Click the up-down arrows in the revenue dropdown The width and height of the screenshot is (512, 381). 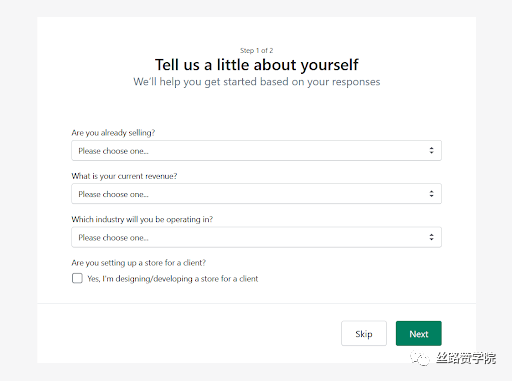click(431, 194)
